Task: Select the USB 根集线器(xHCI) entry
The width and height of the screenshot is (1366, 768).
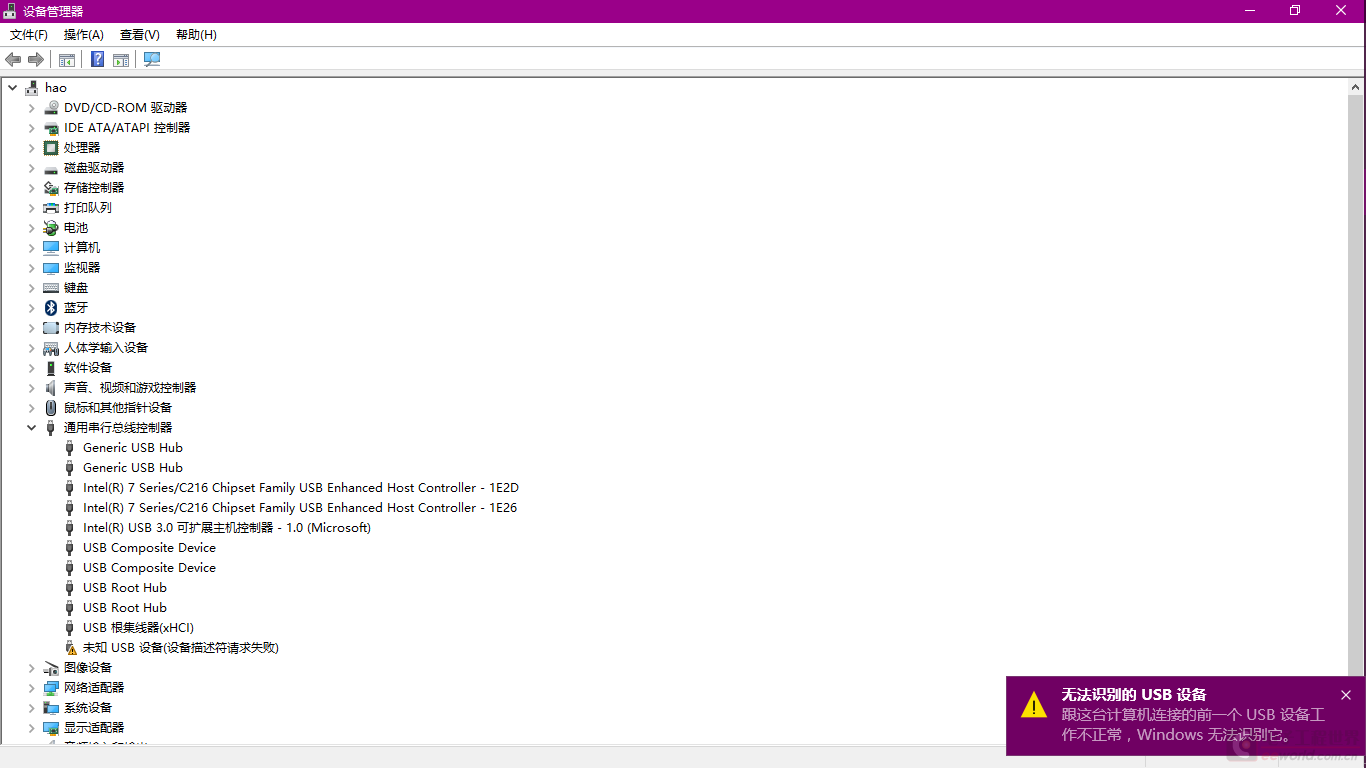Action: point(138,628)
